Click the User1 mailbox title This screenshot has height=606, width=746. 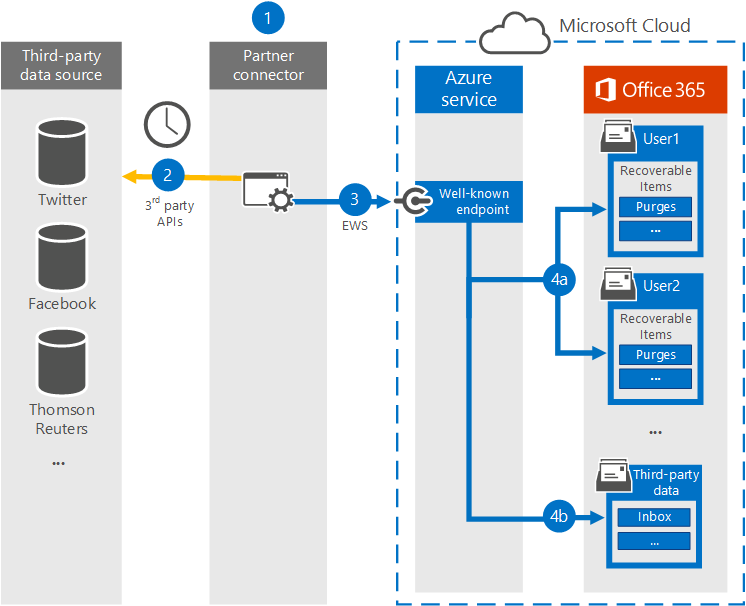coord(661,139)
